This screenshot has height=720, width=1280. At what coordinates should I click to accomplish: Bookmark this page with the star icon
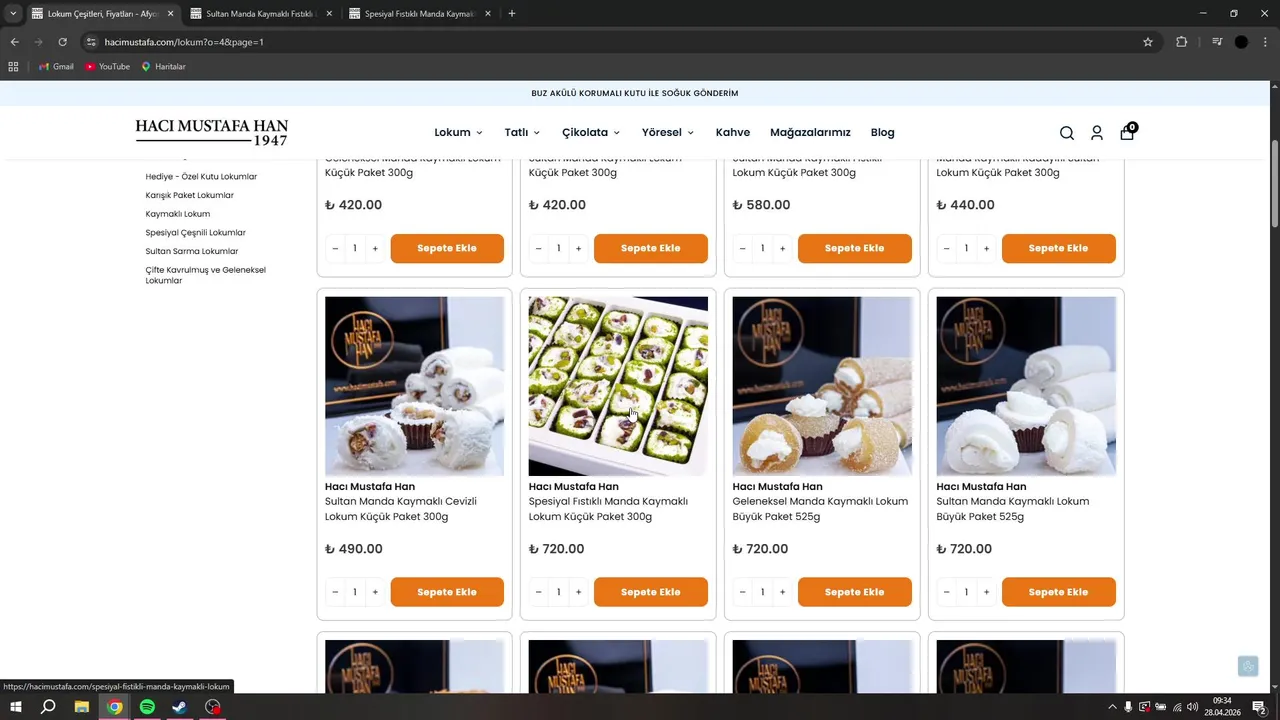point(1148,42)
